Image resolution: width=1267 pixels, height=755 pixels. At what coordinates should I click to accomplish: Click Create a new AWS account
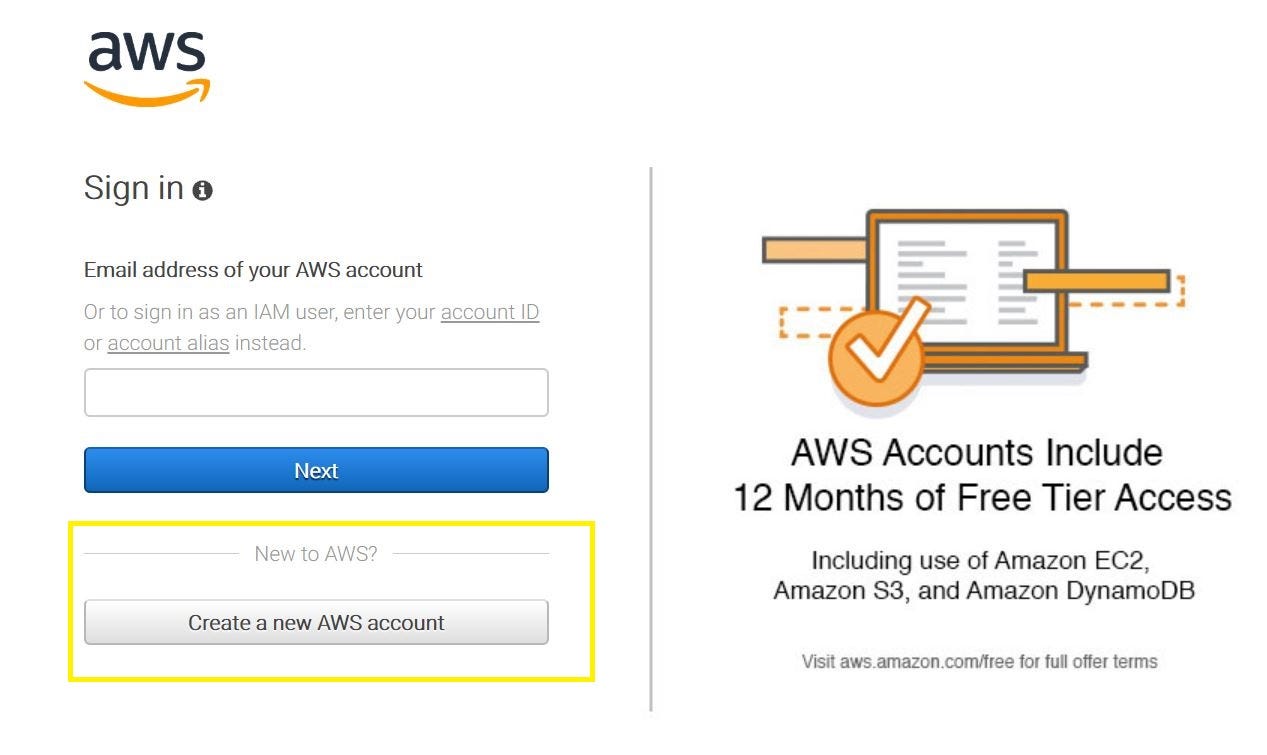coord(316,622)
